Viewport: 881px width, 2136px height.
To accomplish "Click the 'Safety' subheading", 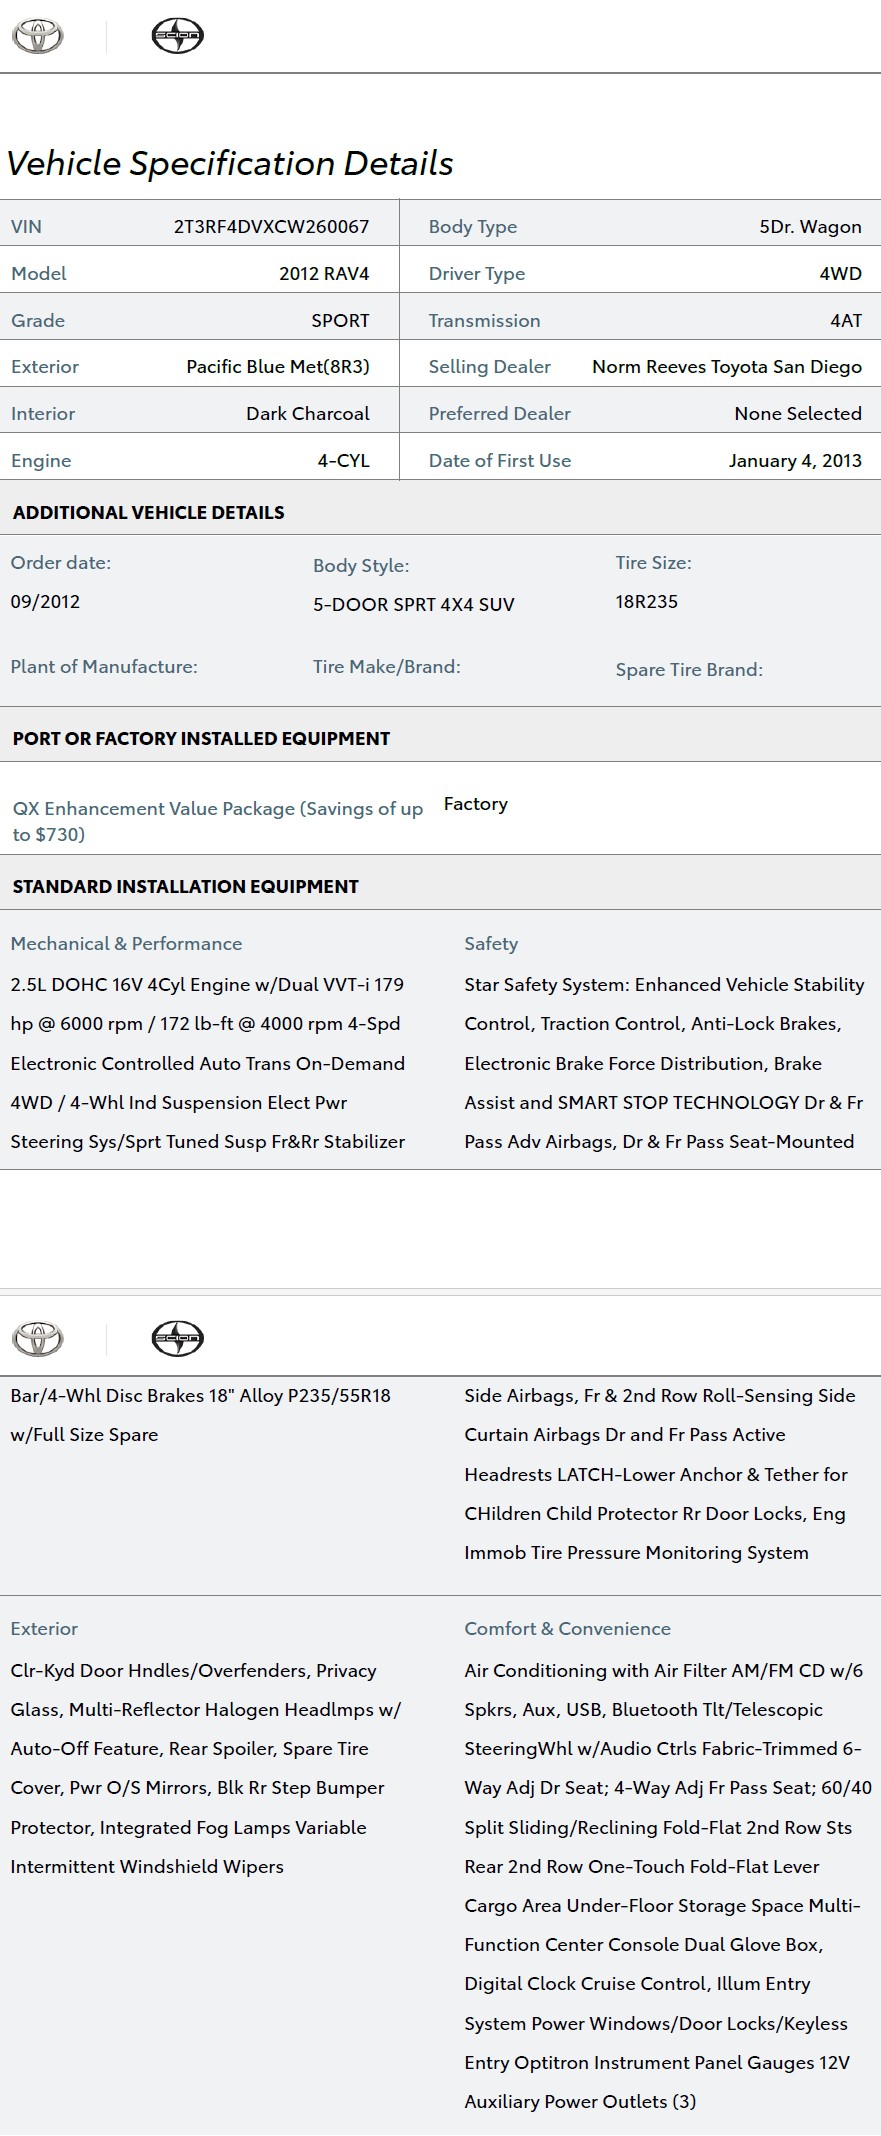I will click(491, 944).
